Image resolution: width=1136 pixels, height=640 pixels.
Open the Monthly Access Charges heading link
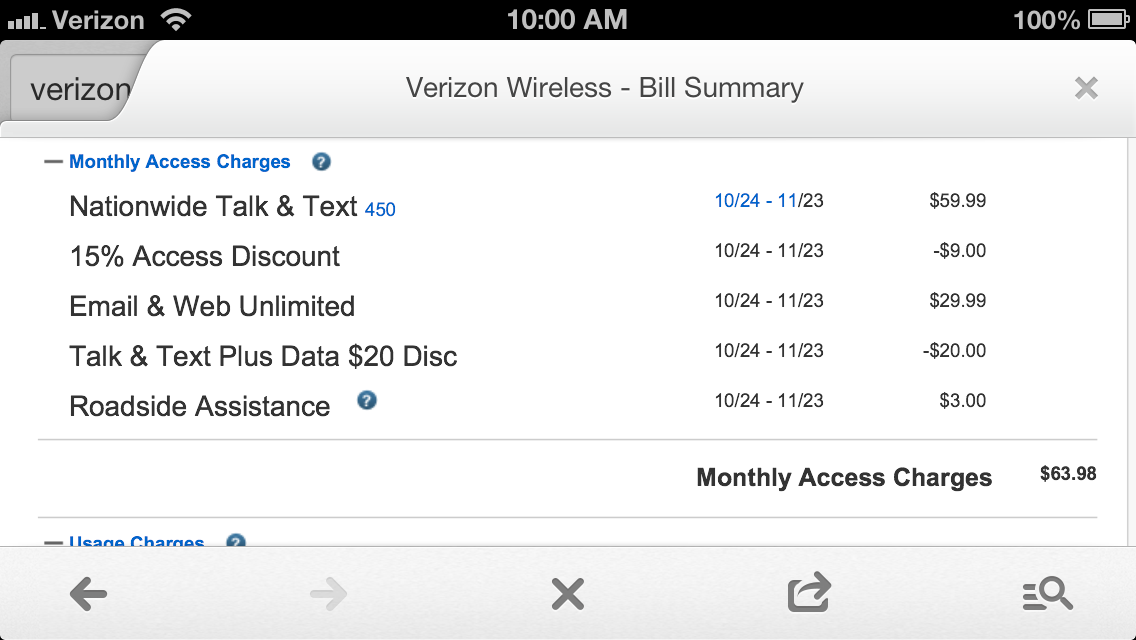180,162
